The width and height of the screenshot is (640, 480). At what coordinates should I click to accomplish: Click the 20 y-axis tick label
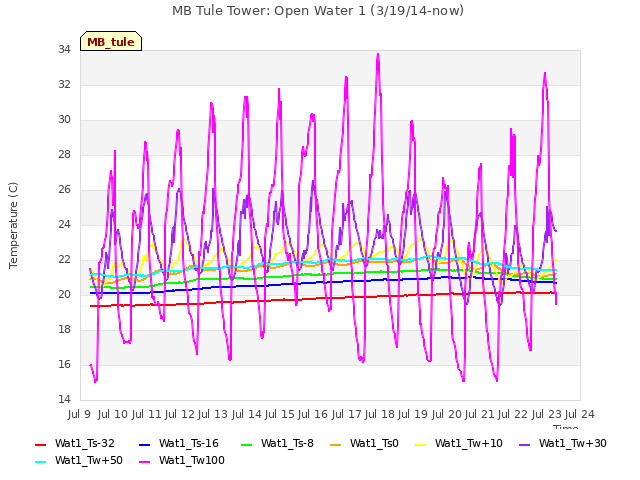tap(64, 295)
